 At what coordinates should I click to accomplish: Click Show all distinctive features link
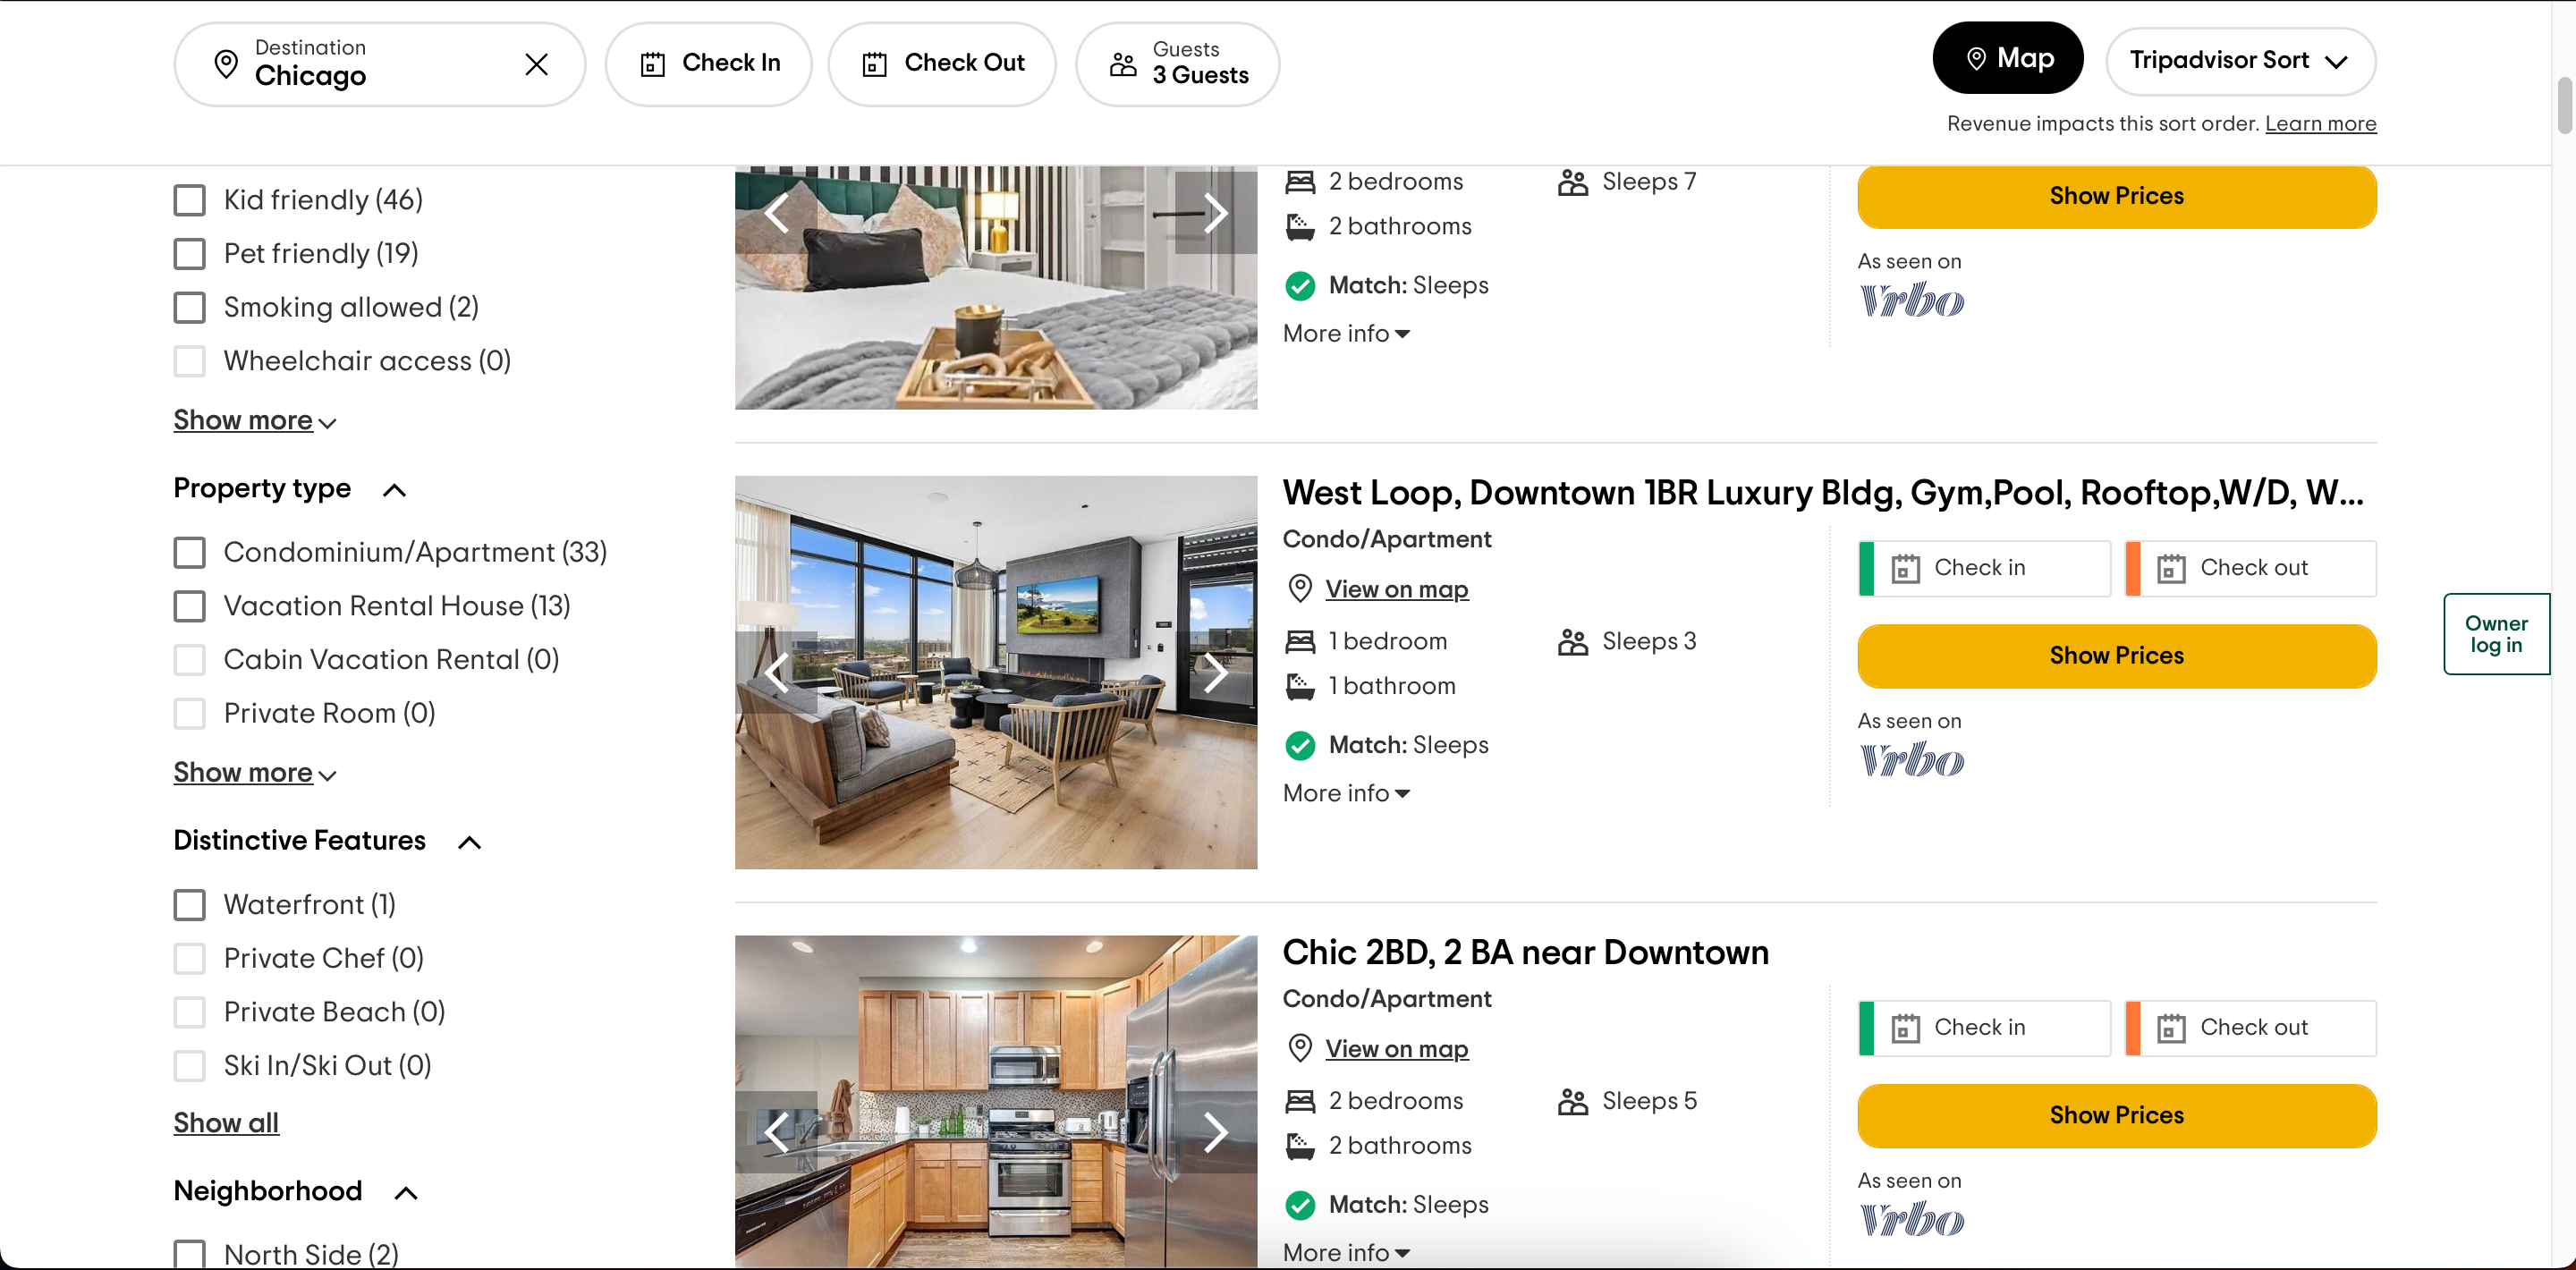pyautogui.click(x=226, y=1122)
